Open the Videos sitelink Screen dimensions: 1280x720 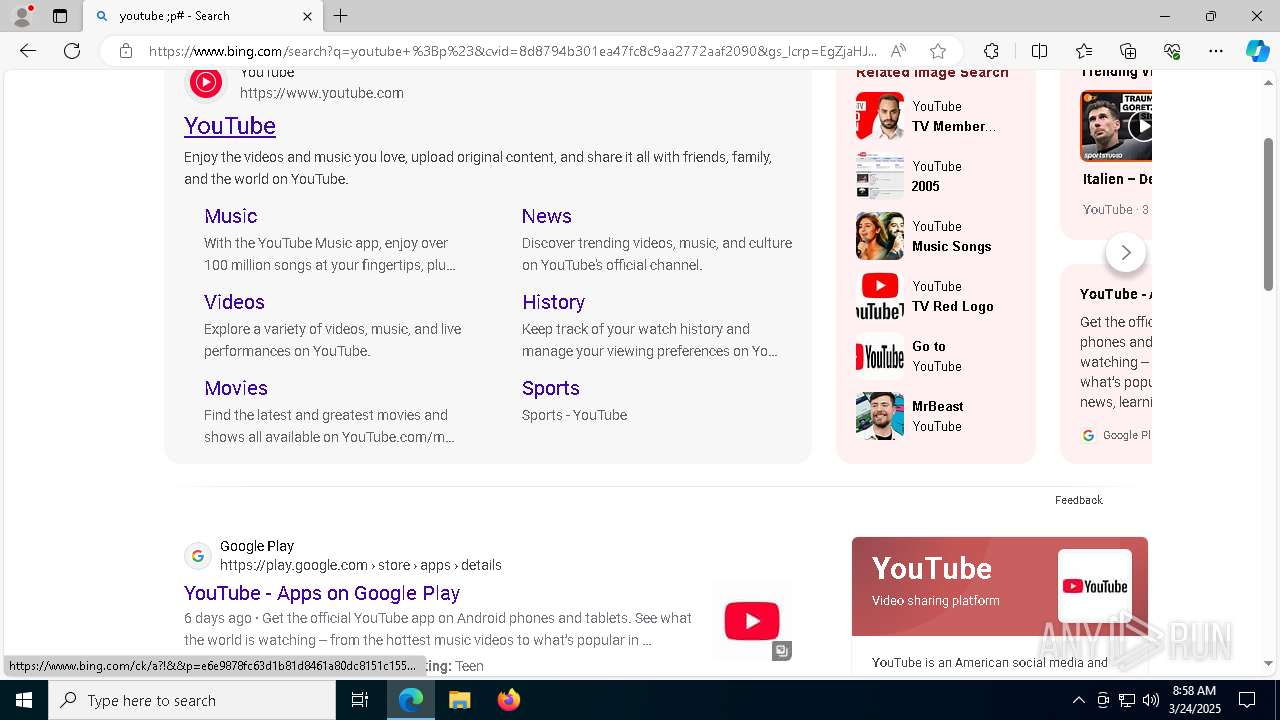(234, 302)
